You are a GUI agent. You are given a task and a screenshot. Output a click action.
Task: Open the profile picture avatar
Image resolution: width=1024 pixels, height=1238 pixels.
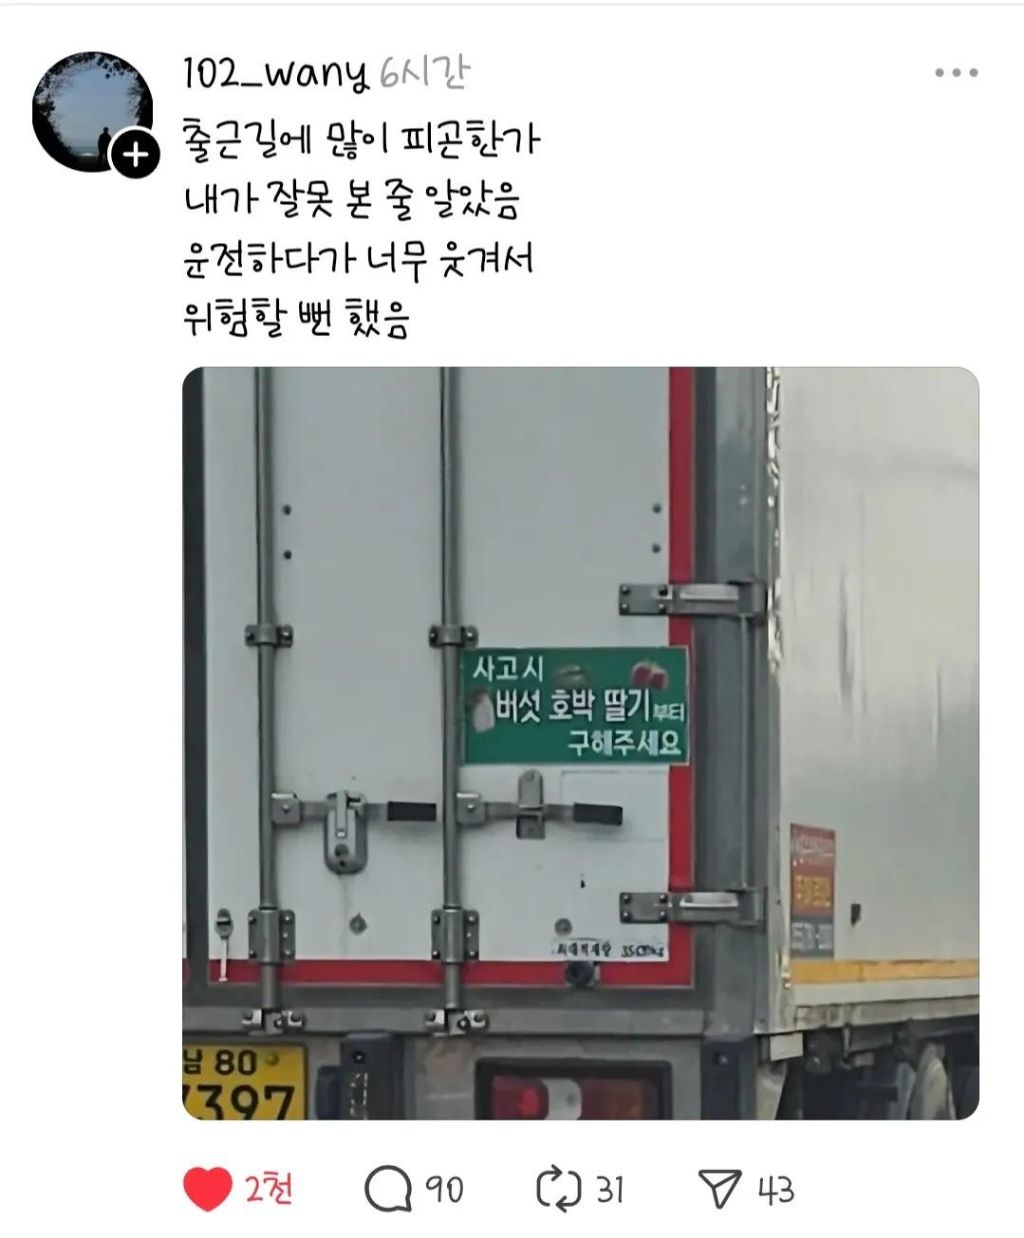click(92, 111)
